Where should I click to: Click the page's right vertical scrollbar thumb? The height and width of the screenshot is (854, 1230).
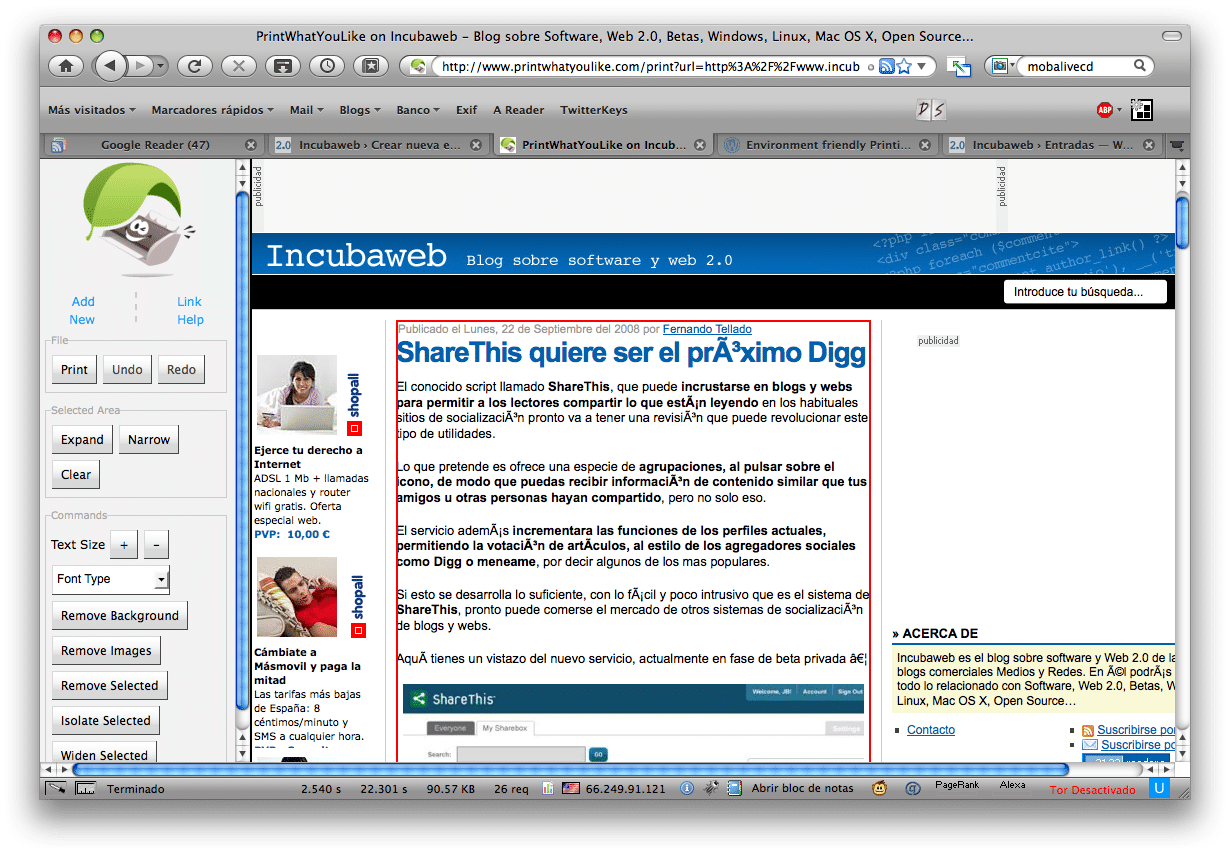[x=1182, y=221]
